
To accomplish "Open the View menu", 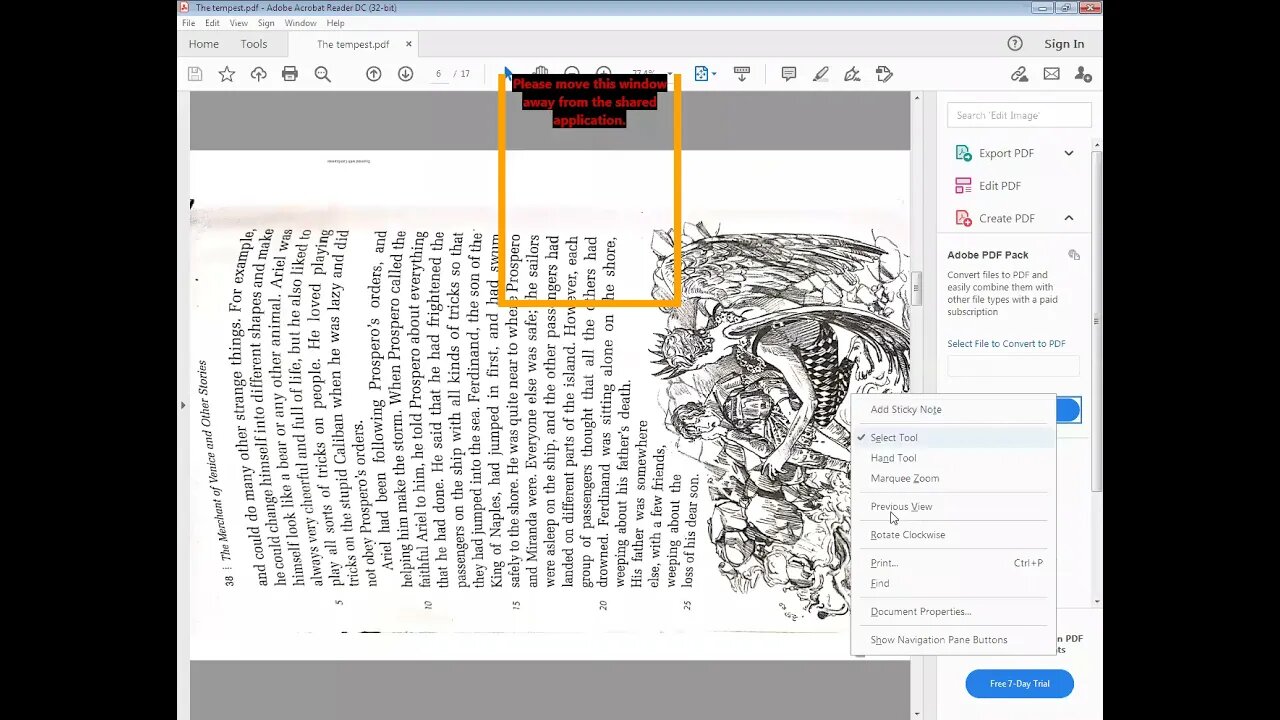I will click(x=239, y=23).
